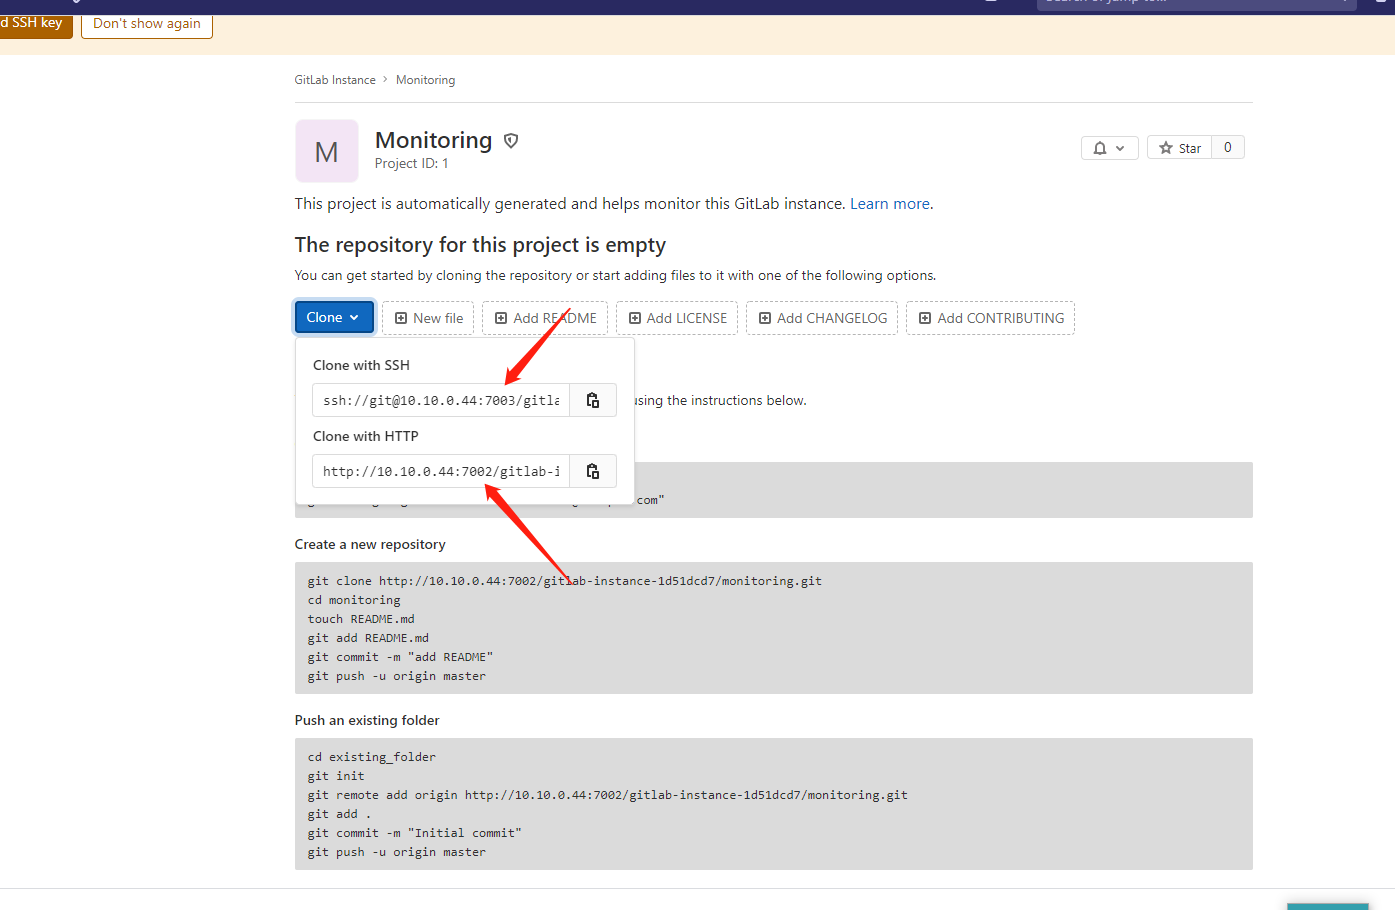Toggle the Clone dropdown button
This screenshot has height=910, width=1395.
334,317
